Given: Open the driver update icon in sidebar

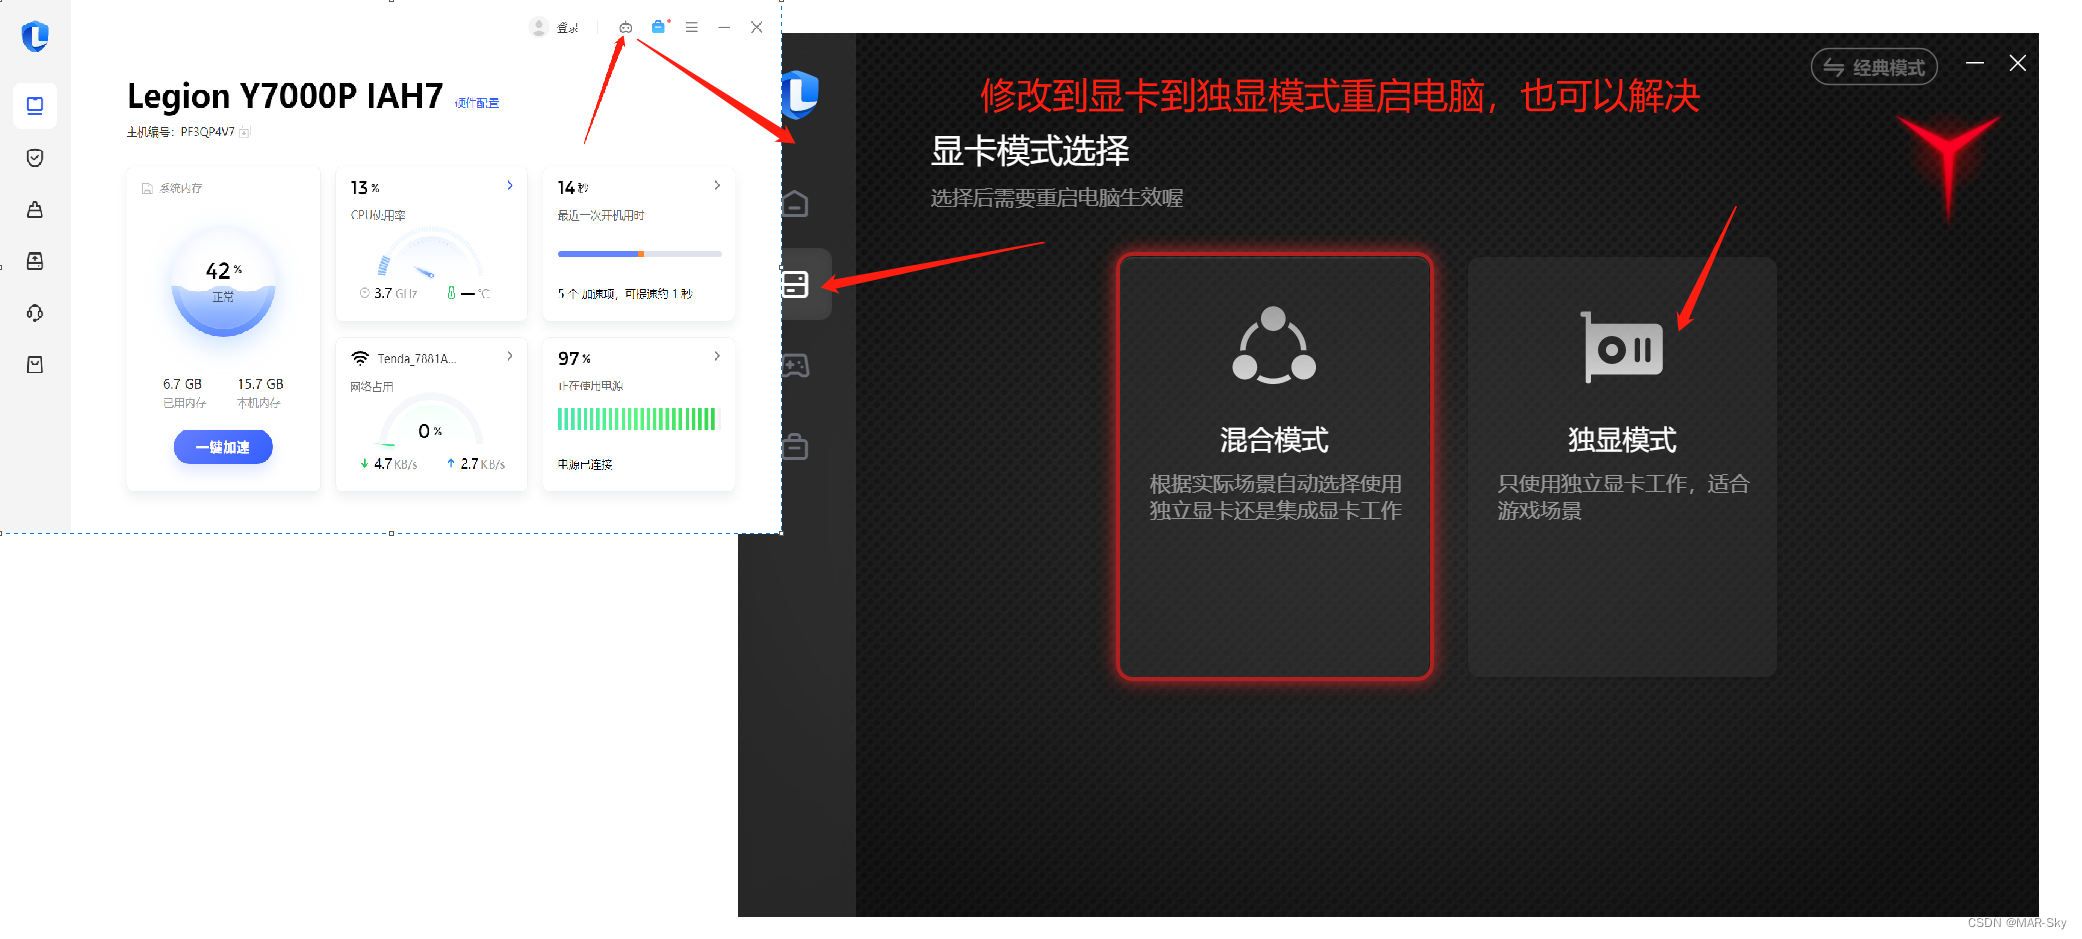Looking at the screenshot, I should coord(35,261).
